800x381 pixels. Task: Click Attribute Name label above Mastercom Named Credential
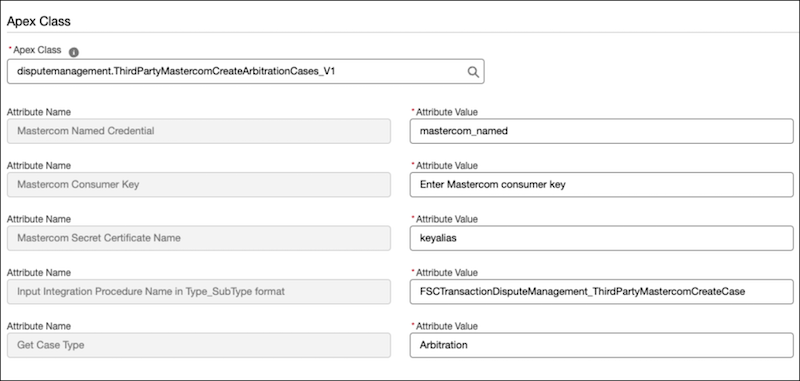point(39,112)
